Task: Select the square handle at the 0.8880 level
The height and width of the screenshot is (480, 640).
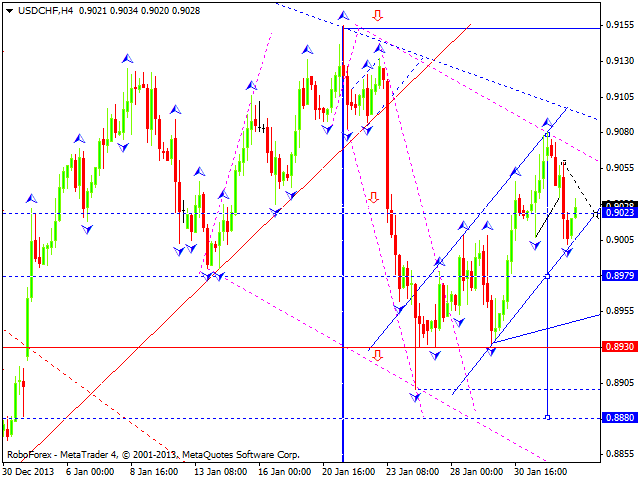Action: point(548,417)
